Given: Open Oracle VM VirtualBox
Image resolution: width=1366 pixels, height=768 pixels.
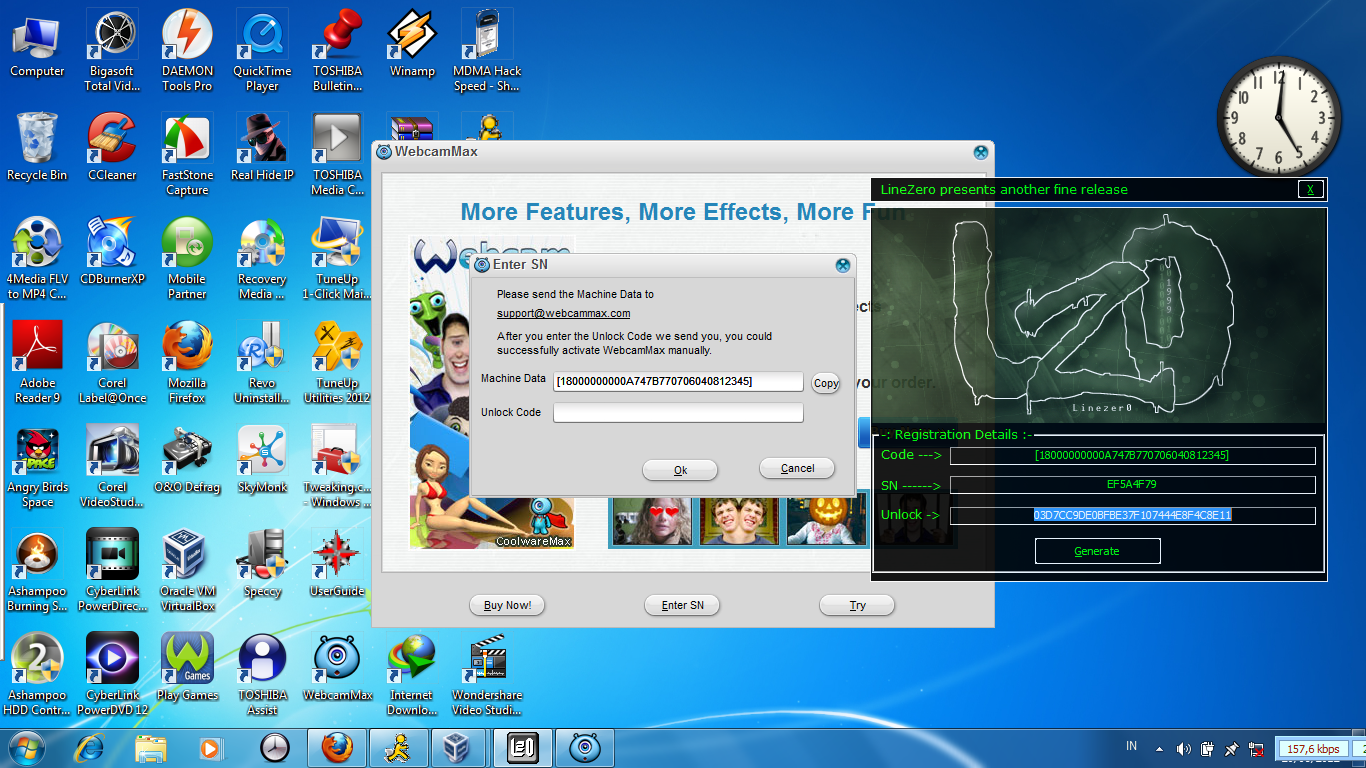Looking at the screenshot, I should (187, 552).
